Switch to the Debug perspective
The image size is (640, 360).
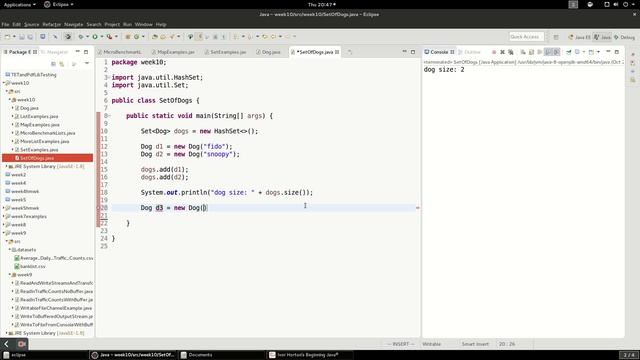(624, 37)
